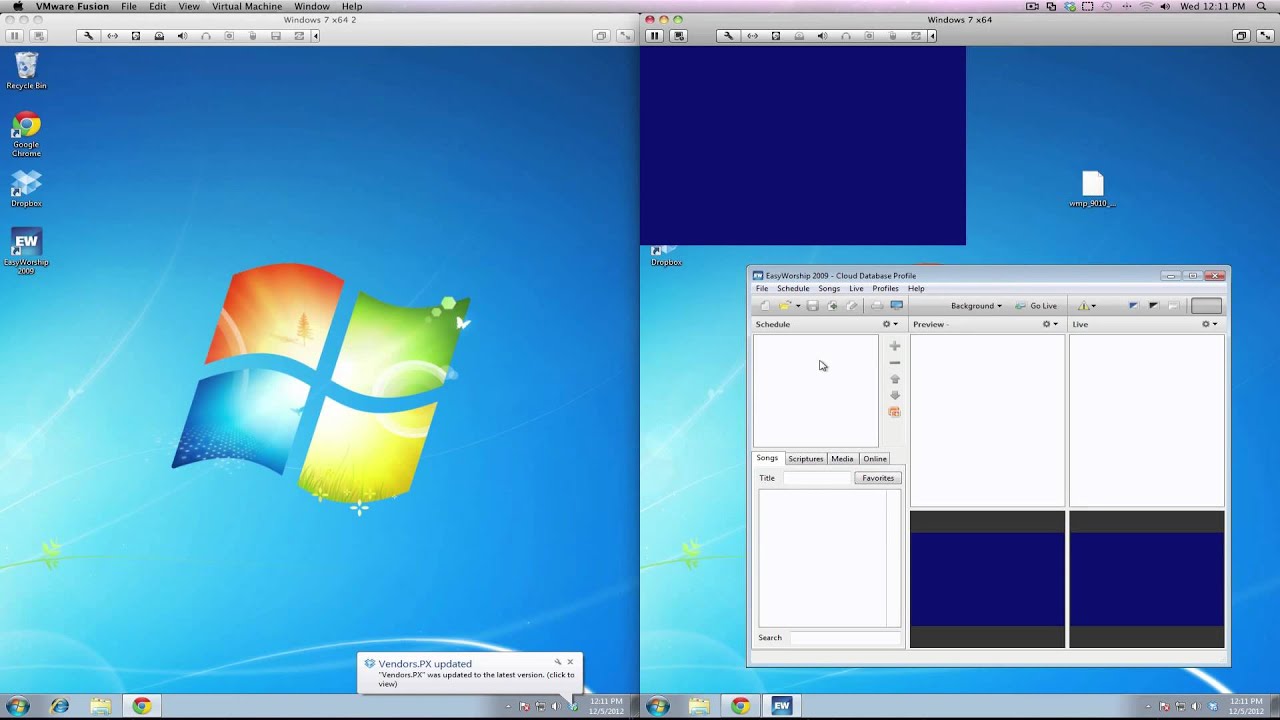The image size is (1280, 720).
Task: Remove schedule item with minus icon
Action: [895, 363]
